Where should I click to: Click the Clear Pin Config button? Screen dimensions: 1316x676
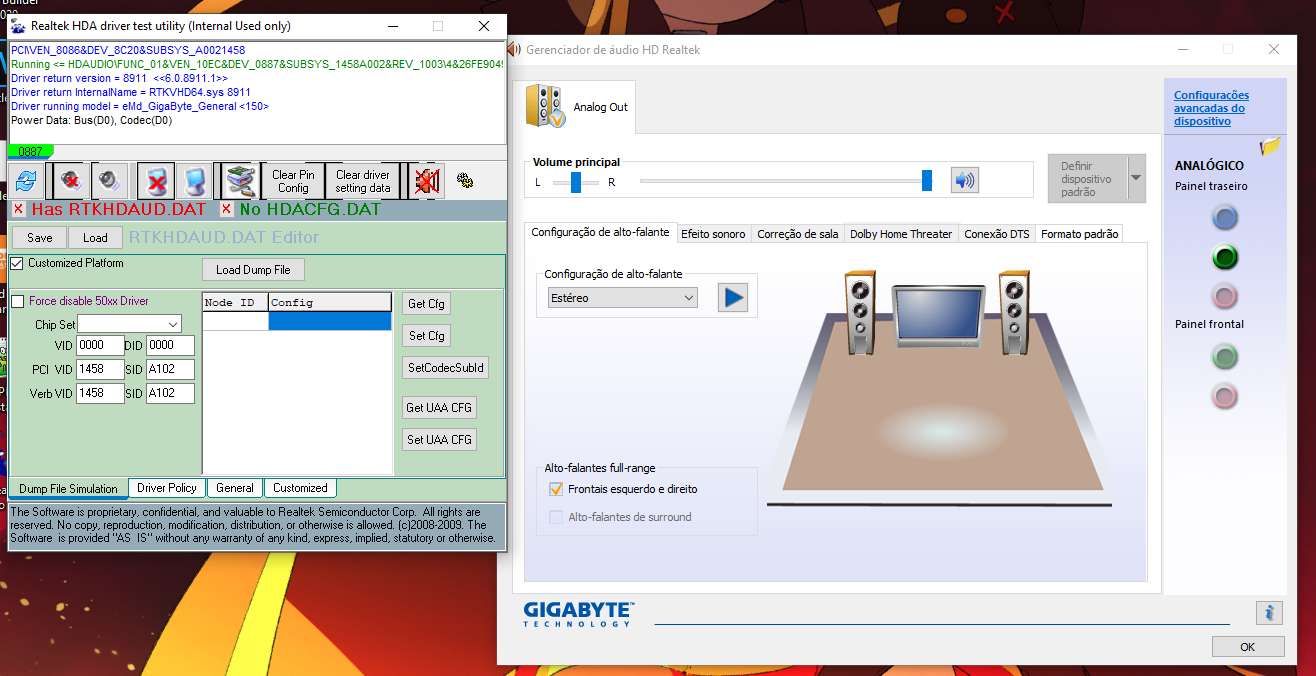[x=293, y=181]
